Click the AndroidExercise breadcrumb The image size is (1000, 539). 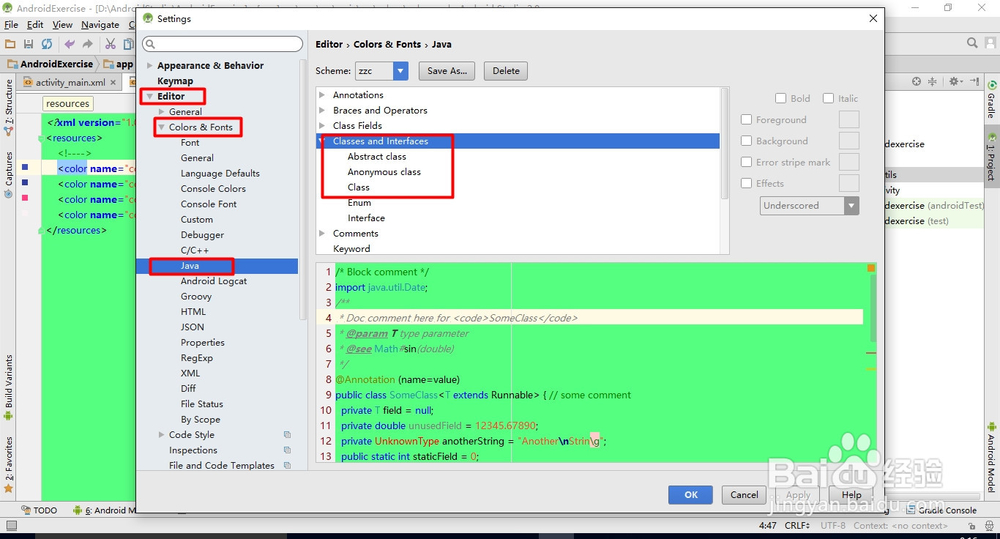51,64
